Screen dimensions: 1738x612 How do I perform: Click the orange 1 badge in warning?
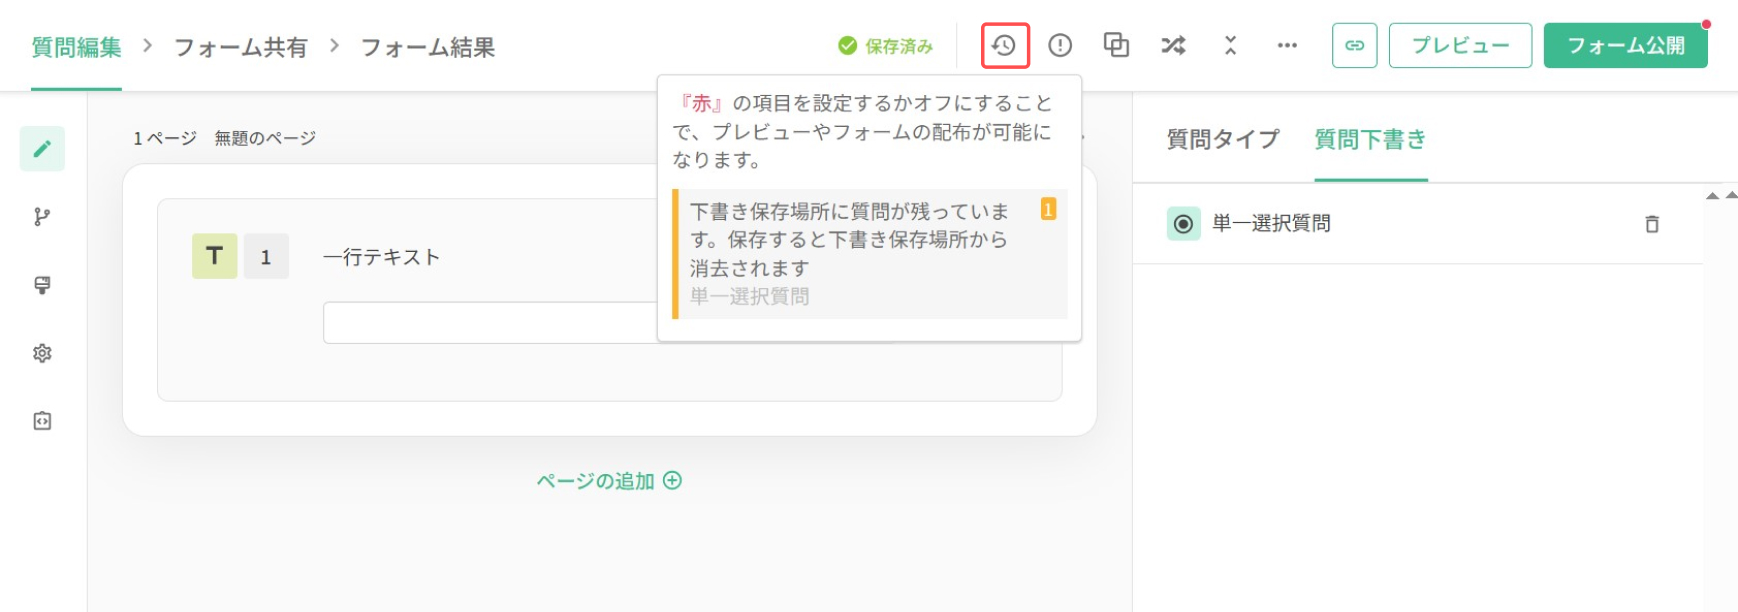pyautogui.click(x=1048, y=209)
